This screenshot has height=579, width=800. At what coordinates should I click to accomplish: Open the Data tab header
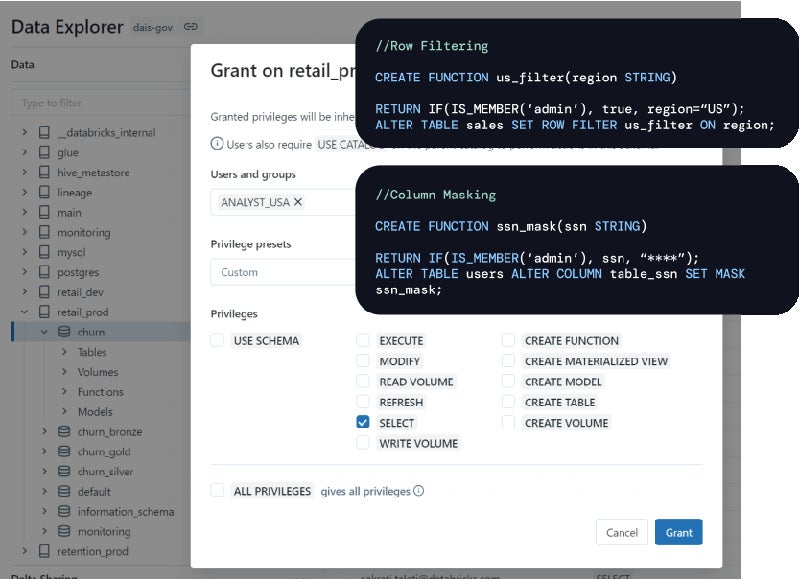(x=22, y=64)
